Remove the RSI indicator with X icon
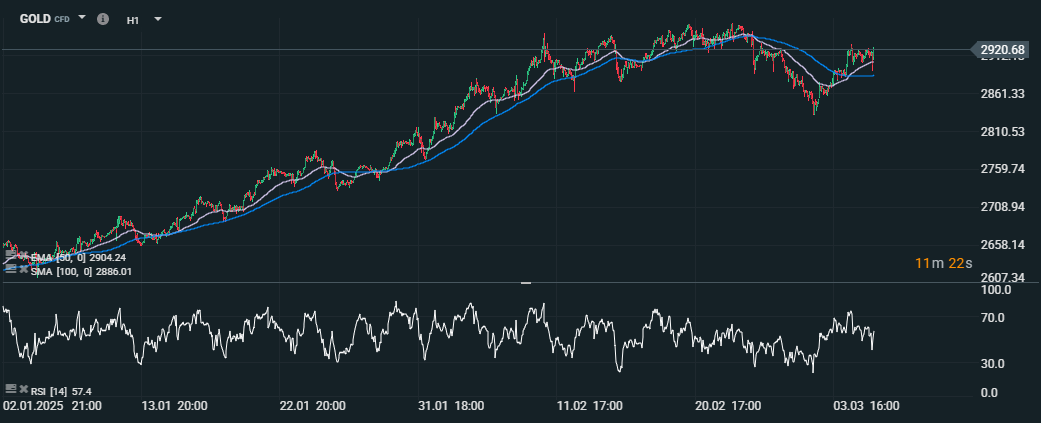This screenshot has width=1041, height=423. point(23,388)
